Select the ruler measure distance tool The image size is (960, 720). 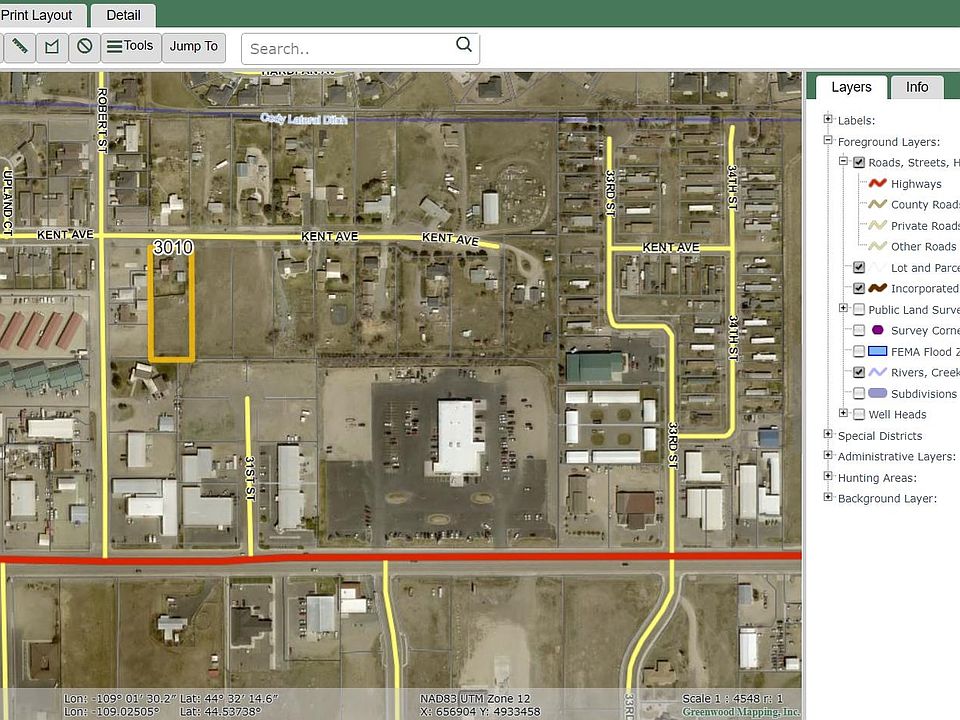coord(20,47)
